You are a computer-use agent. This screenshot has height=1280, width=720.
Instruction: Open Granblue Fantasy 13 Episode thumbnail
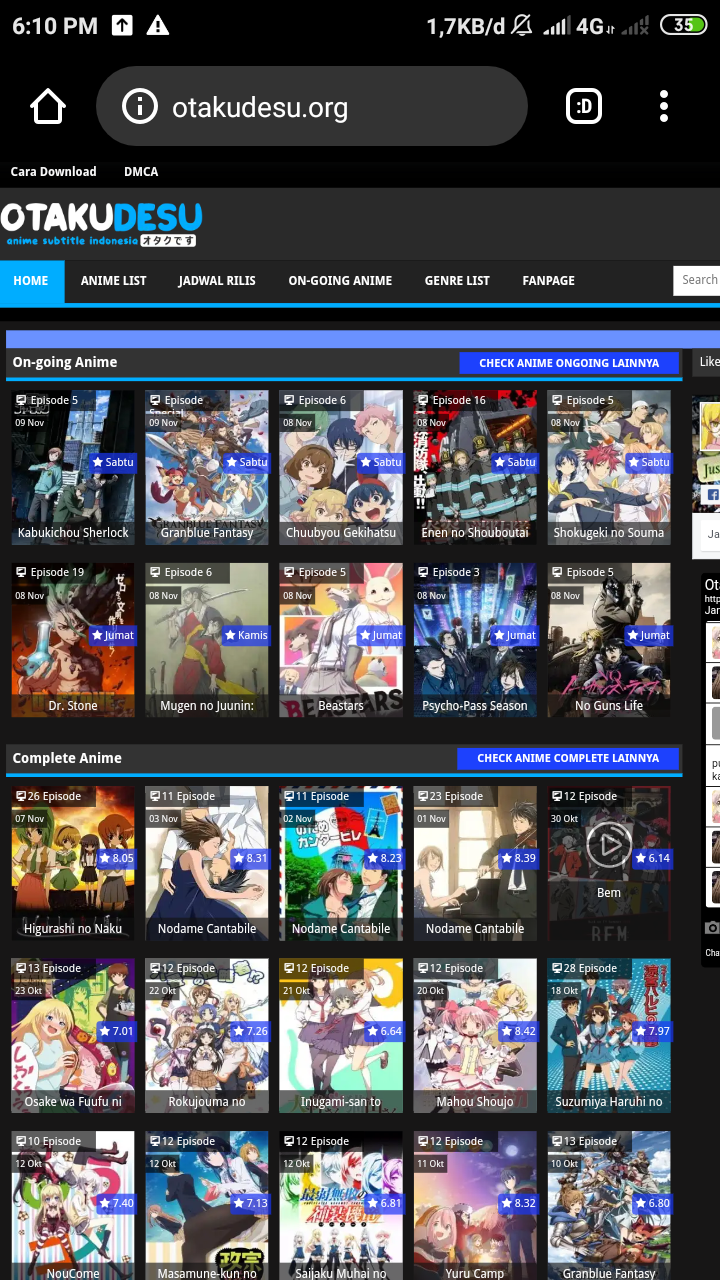click(609, 1206)
